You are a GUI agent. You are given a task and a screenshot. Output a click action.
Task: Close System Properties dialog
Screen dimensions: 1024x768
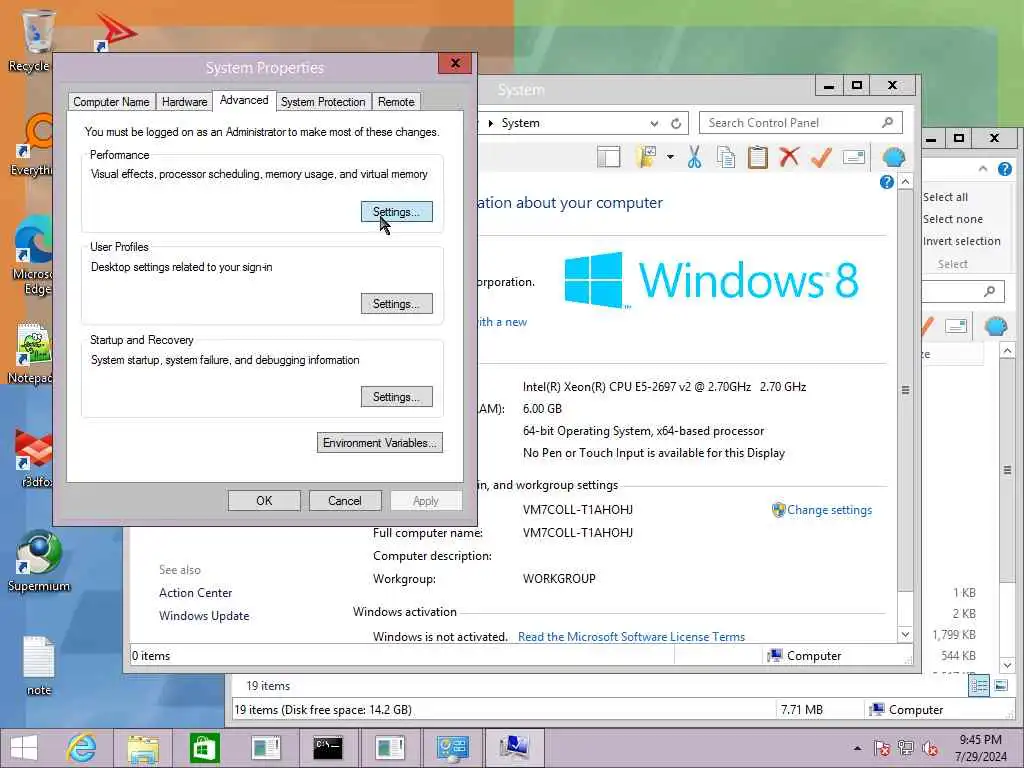coord(455,63)
